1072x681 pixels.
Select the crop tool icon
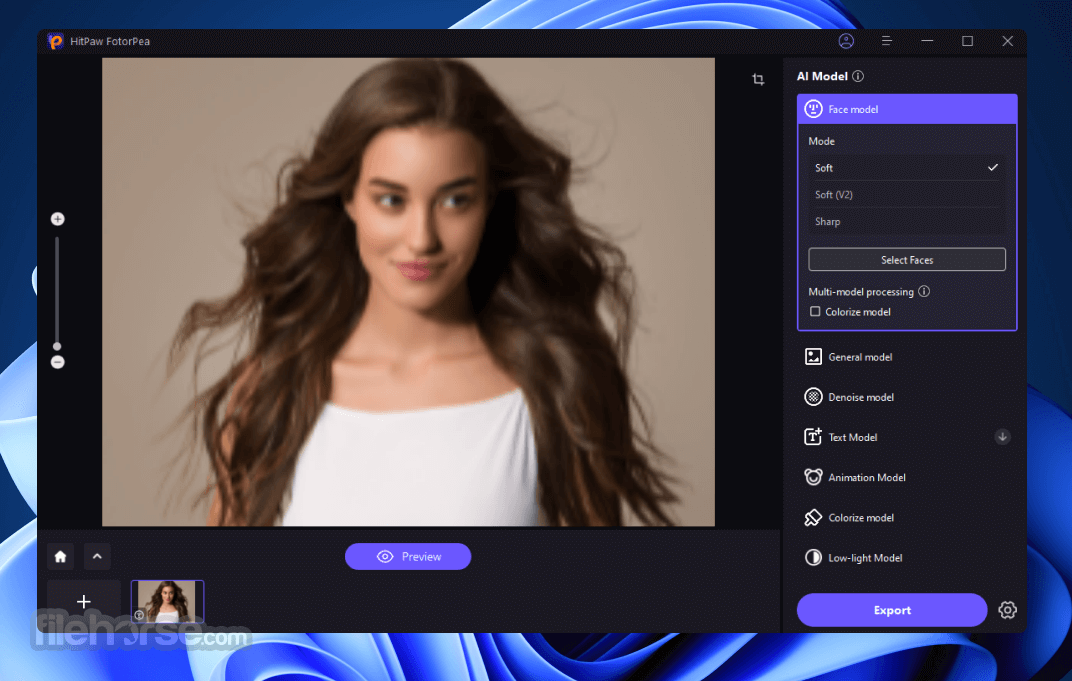tap(758, 79)
